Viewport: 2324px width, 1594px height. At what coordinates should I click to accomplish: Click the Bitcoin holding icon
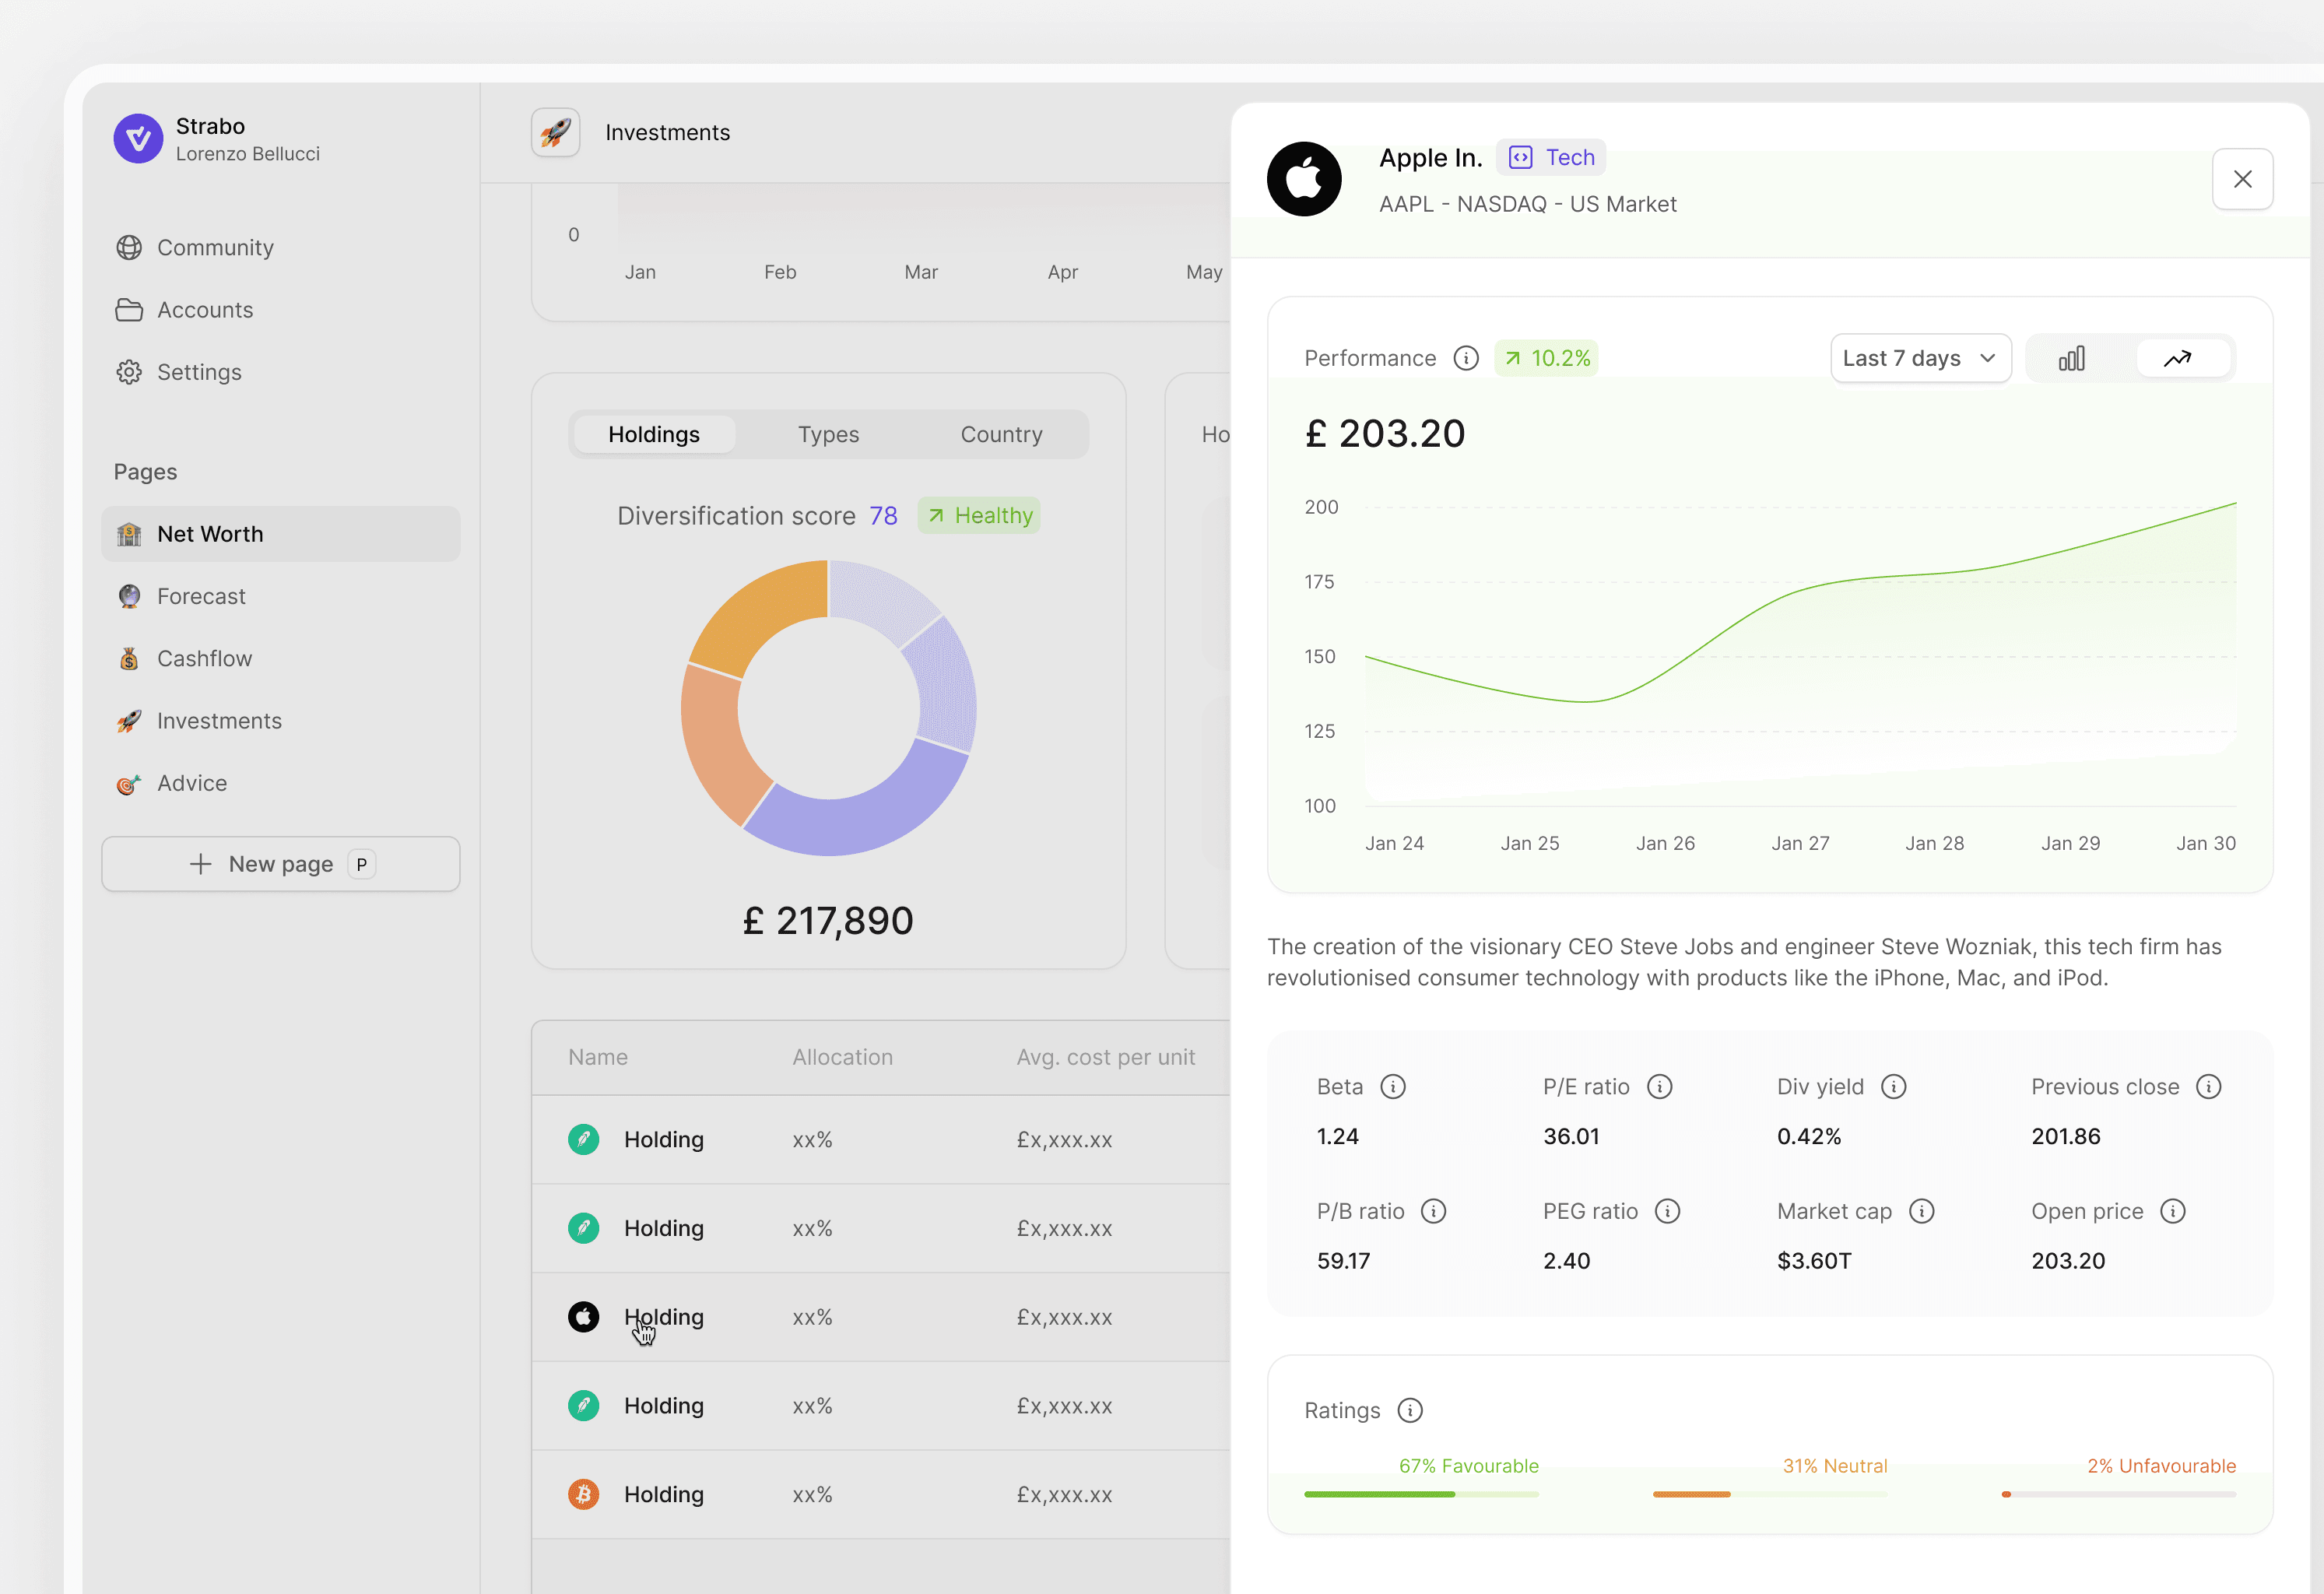[583, 1494]
